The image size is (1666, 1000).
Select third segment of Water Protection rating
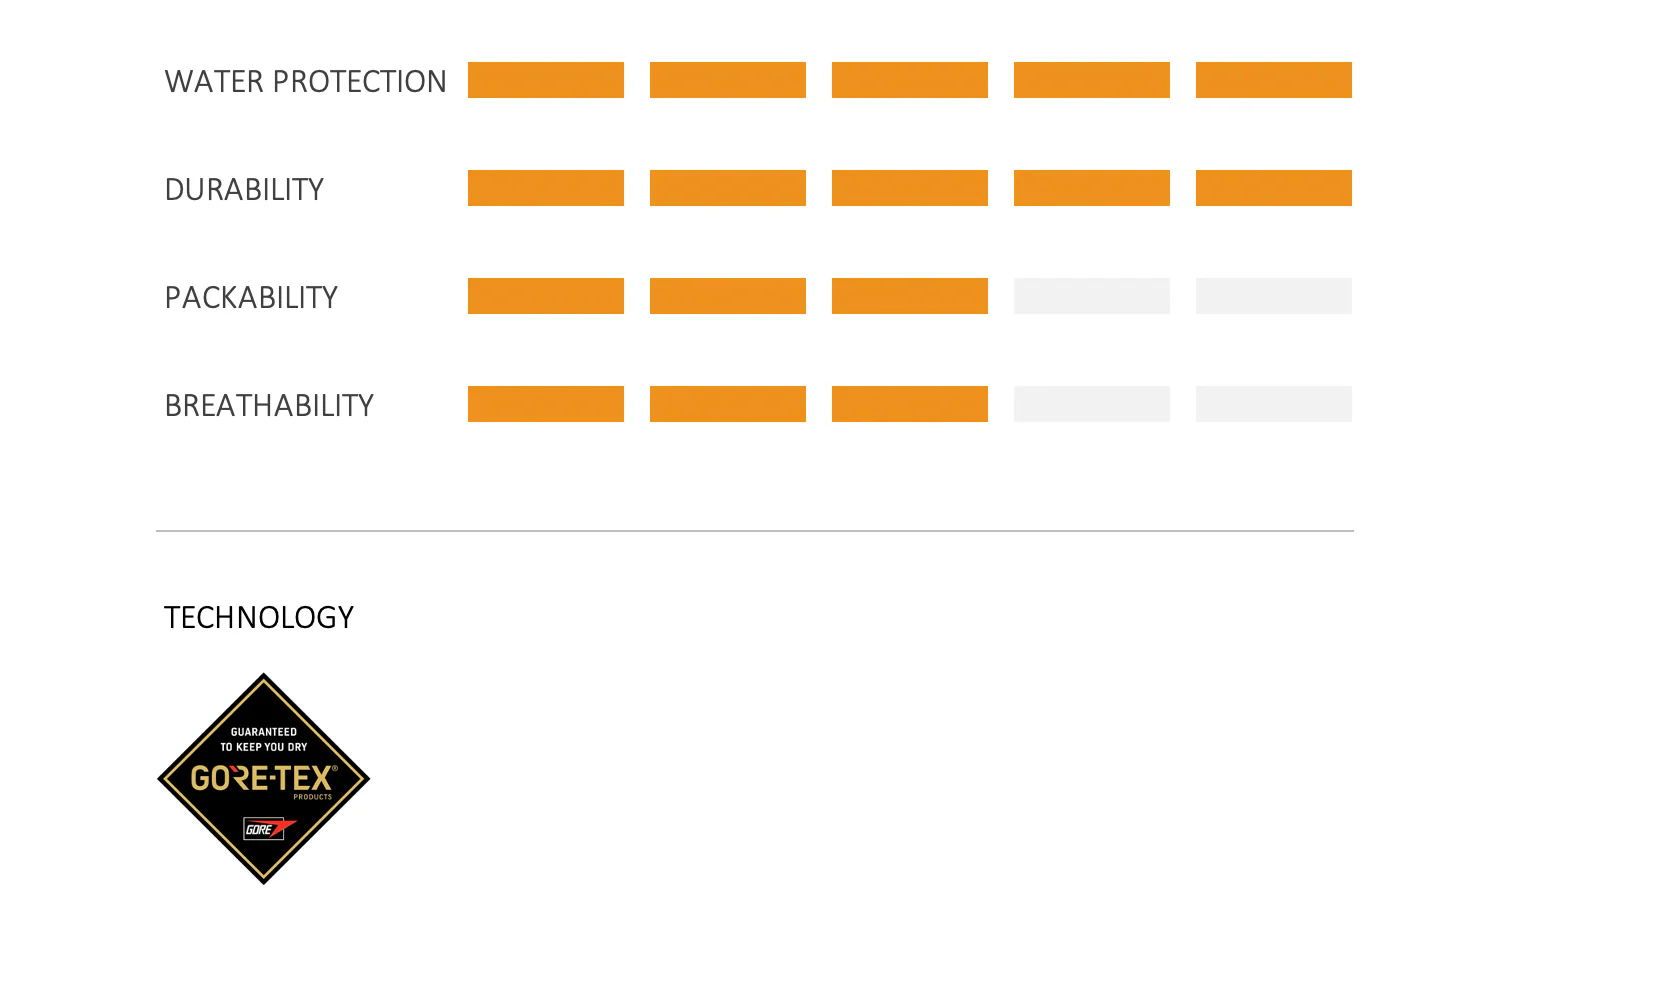[910, 80]
